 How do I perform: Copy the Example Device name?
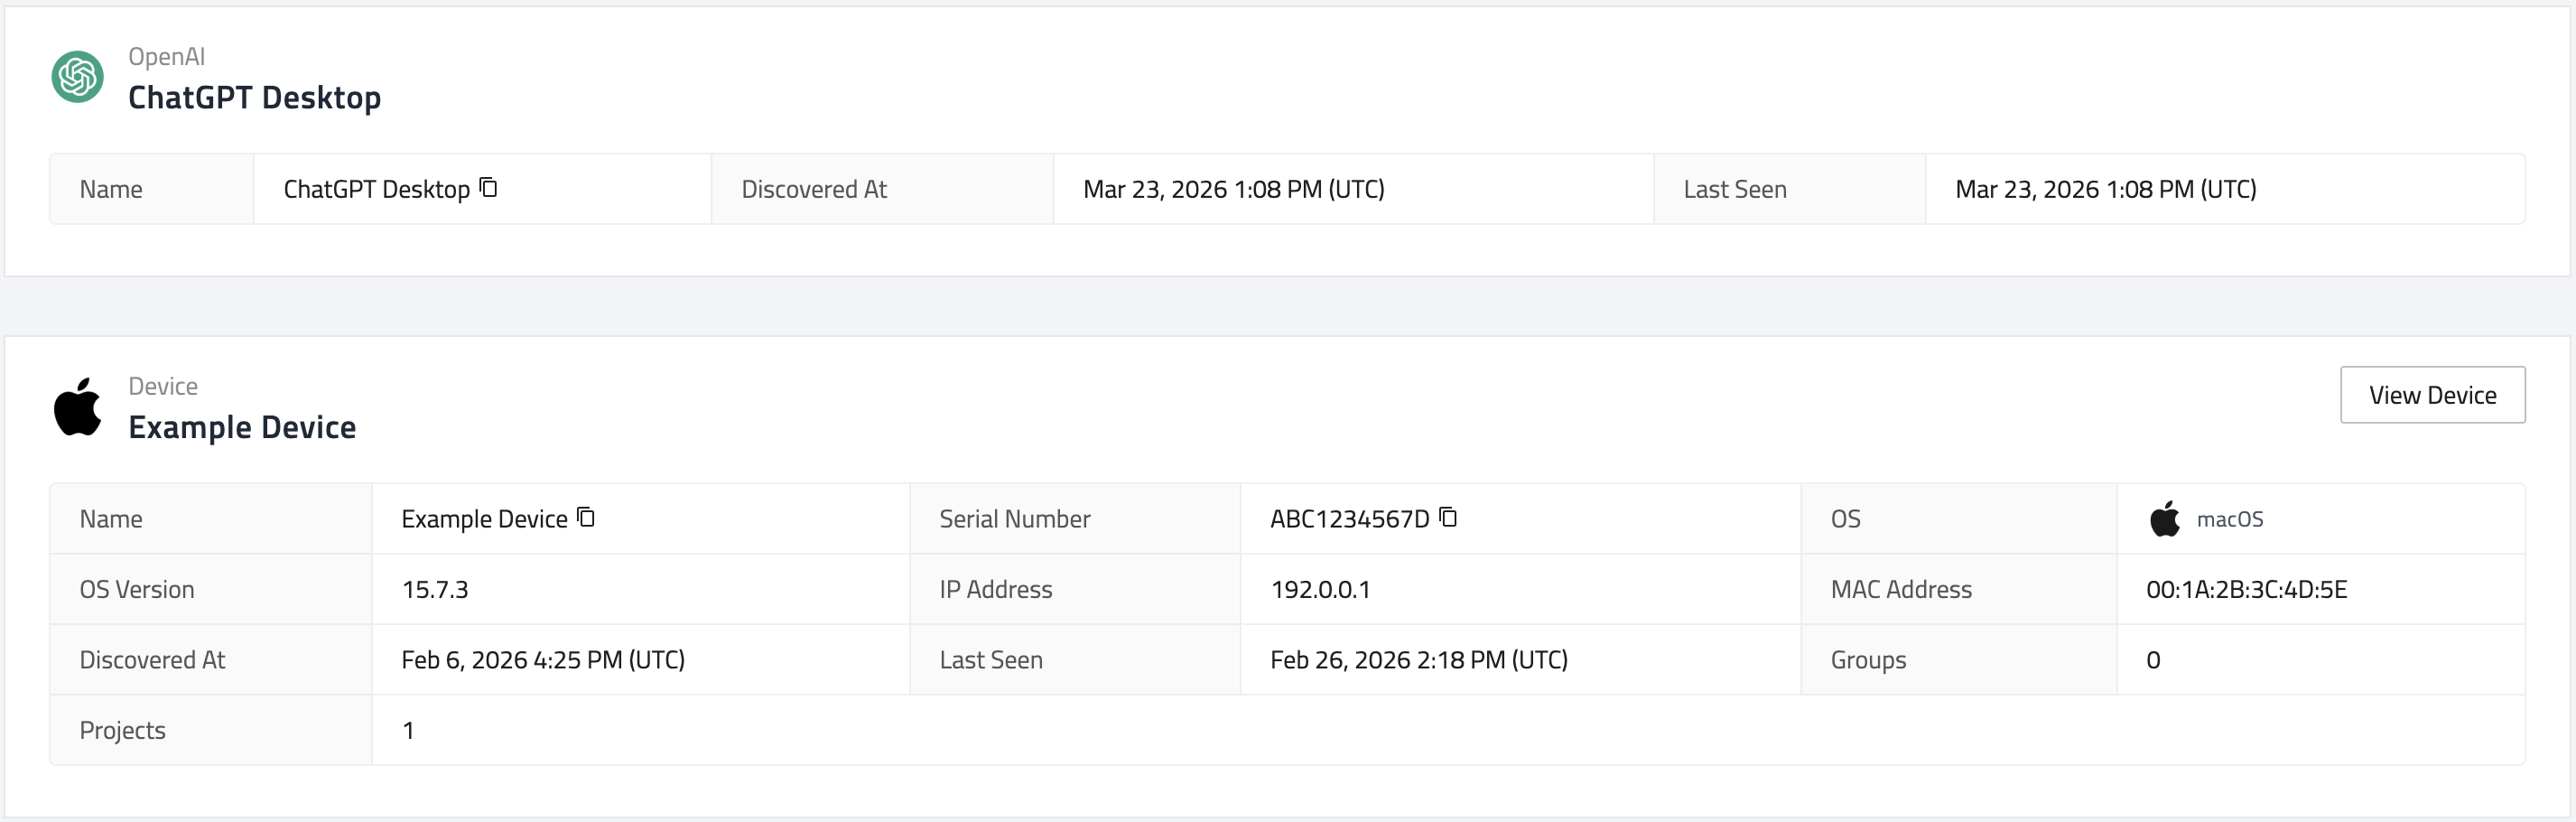pyautogui.click(x=586, y=518)
